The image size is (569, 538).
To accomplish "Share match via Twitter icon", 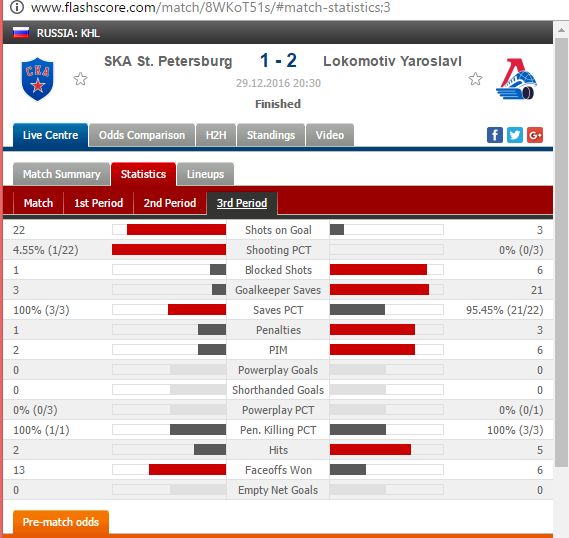I will pyautogui.click(x=515, y=135).
